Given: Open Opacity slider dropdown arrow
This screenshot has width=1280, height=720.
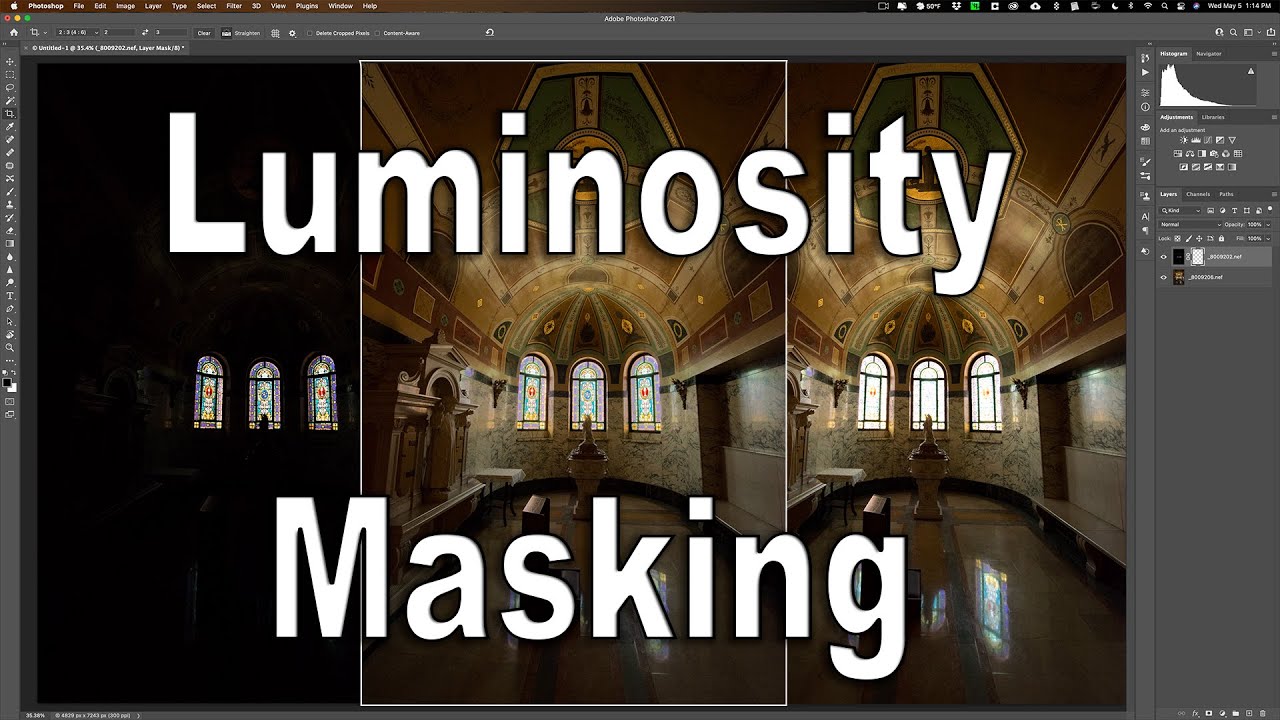Looking at the screenshot, I should coord(1268,224).
